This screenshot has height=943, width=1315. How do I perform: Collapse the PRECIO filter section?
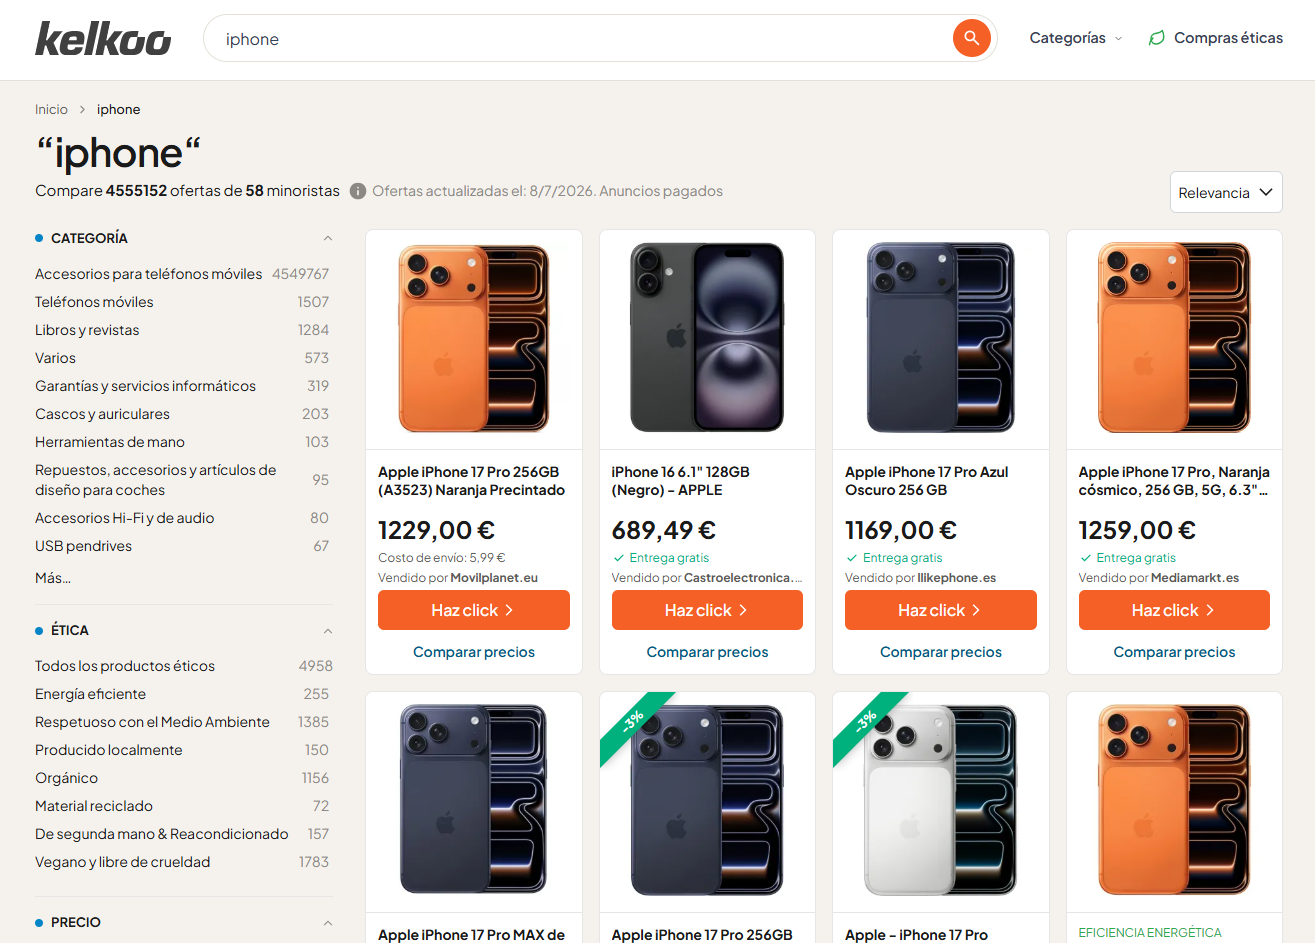pyautogui.click(x=328, y=923)
